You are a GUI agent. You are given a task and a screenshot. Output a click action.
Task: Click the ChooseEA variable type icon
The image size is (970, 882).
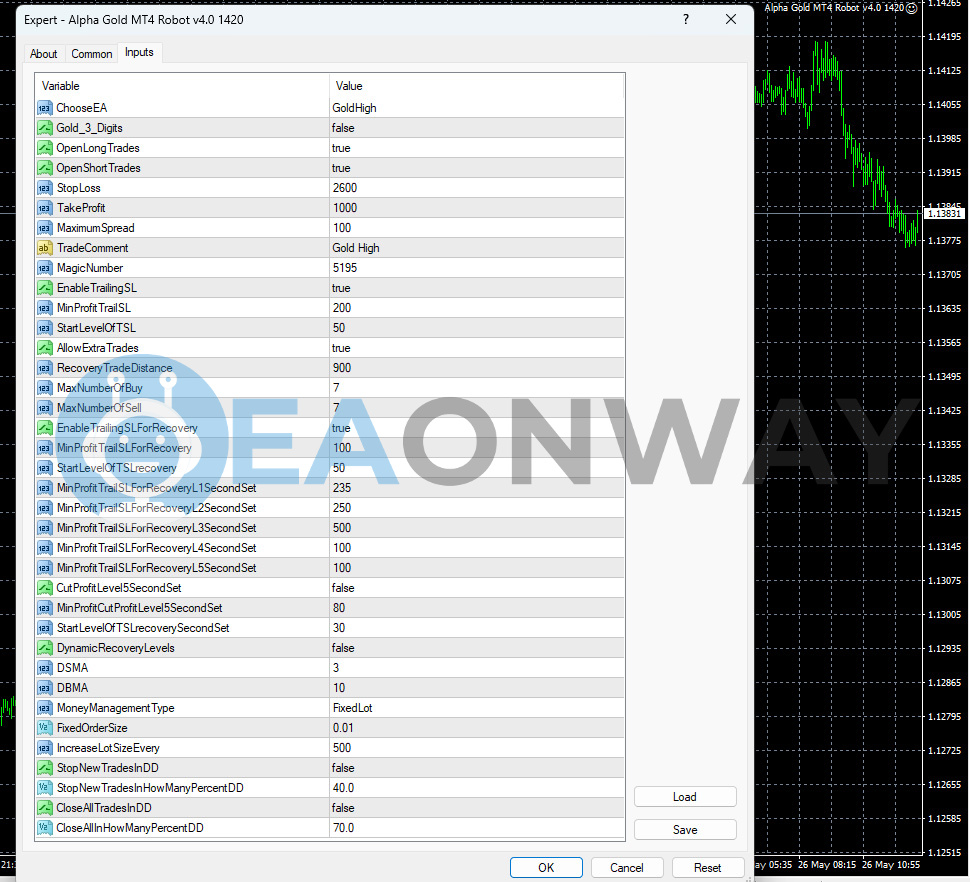tap(45, 108)
